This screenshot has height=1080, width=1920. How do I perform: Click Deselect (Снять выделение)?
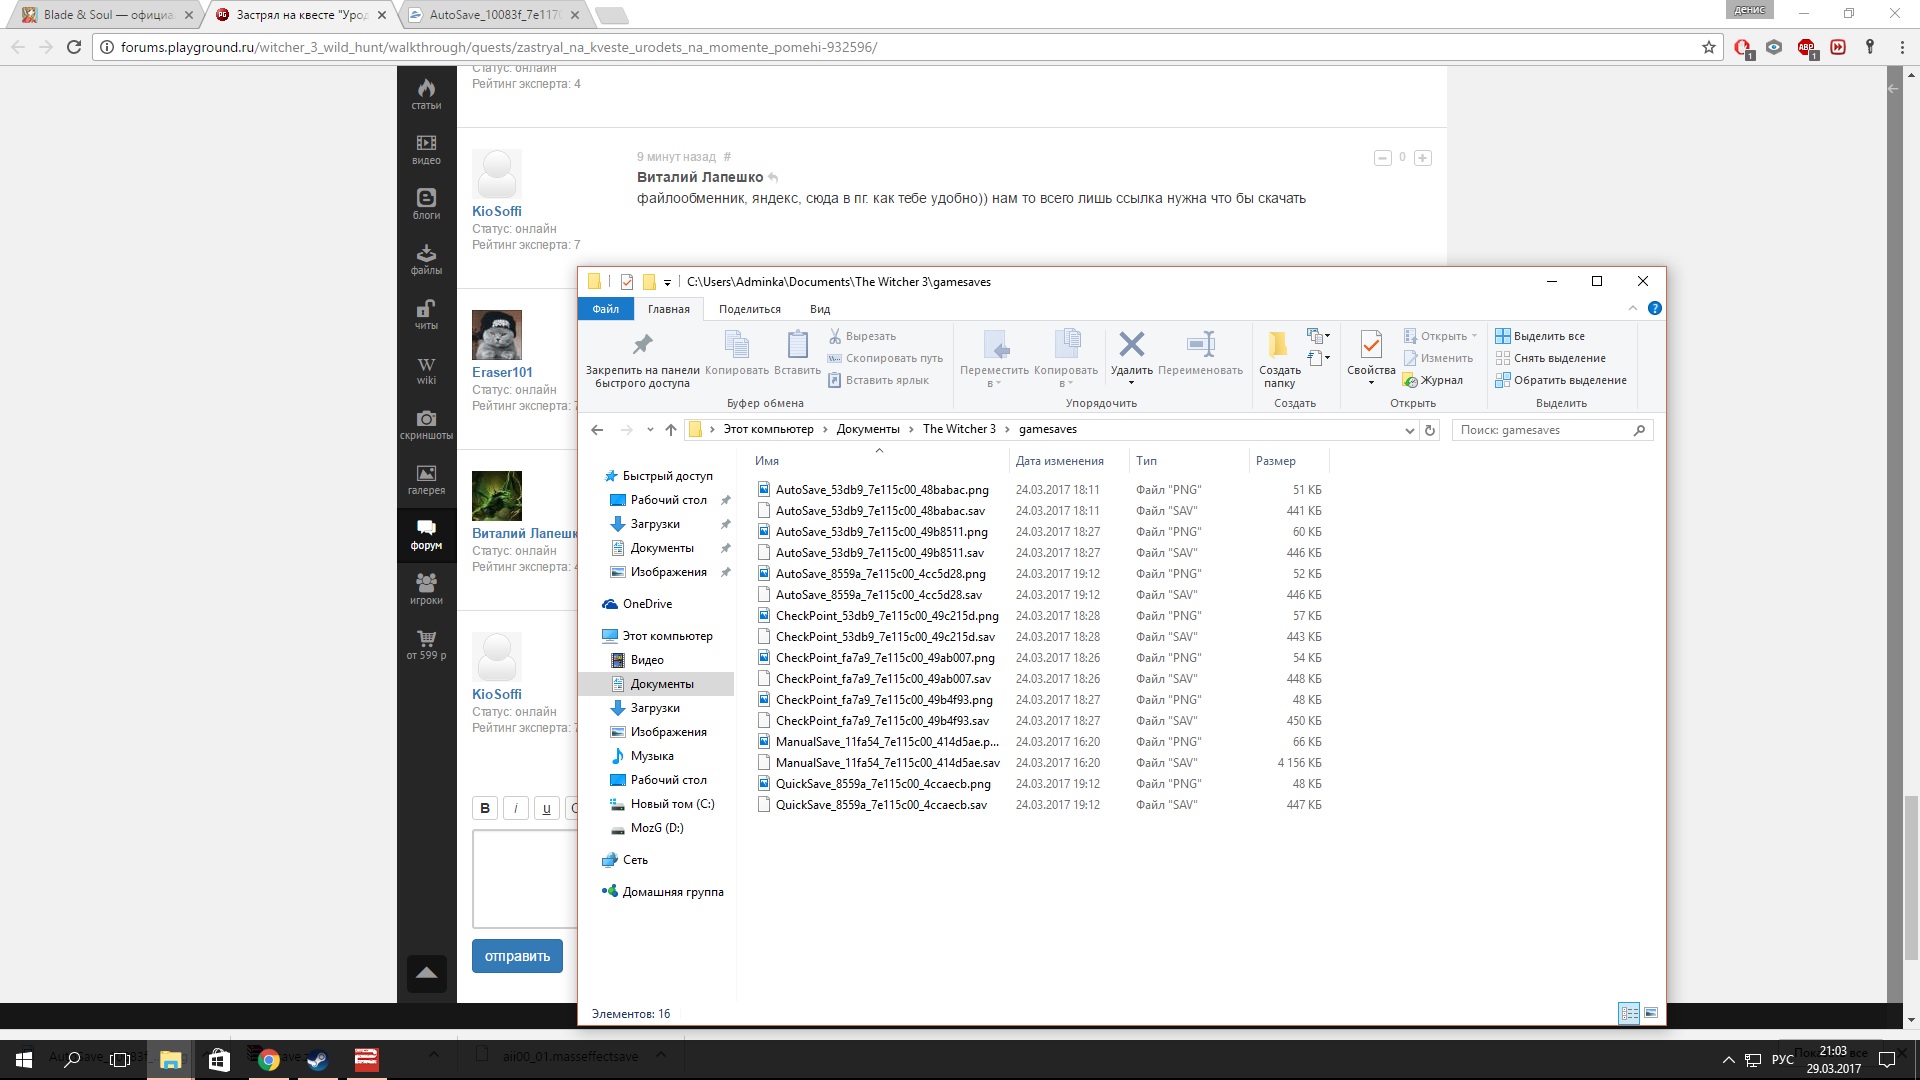[1550, 358]
